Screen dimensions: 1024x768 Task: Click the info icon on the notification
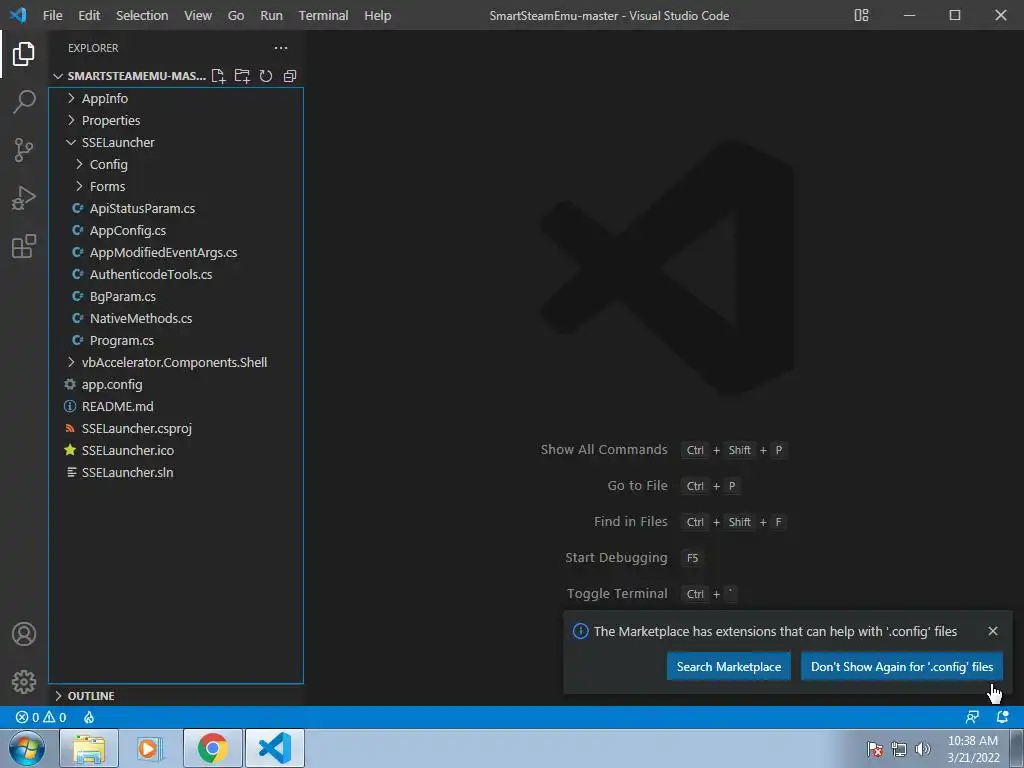point(581,631)
